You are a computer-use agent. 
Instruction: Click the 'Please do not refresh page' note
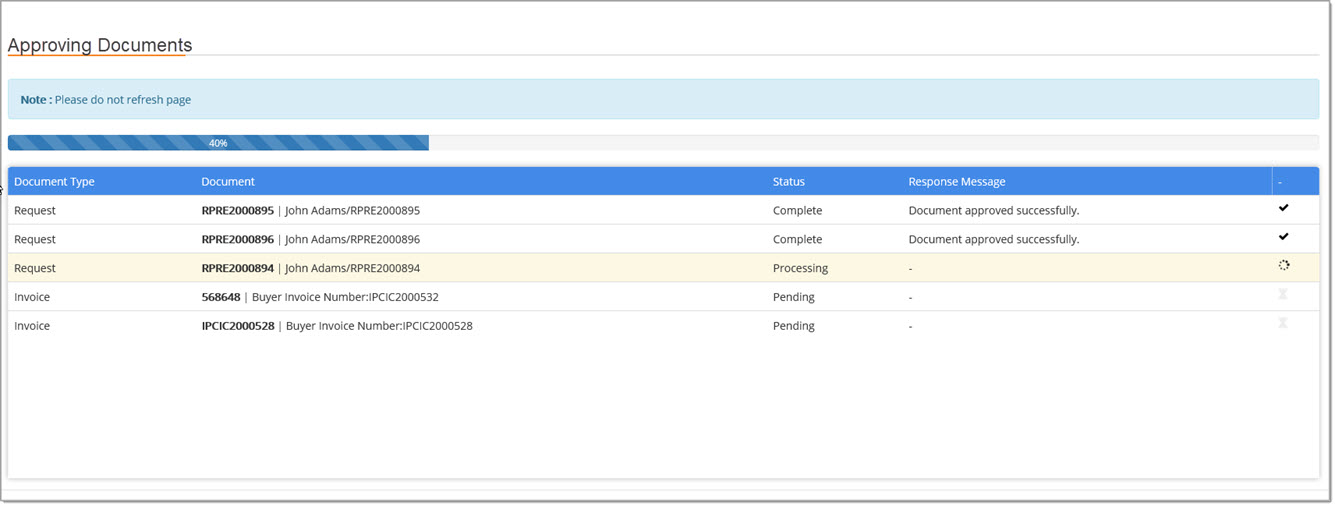pos(122,100)
